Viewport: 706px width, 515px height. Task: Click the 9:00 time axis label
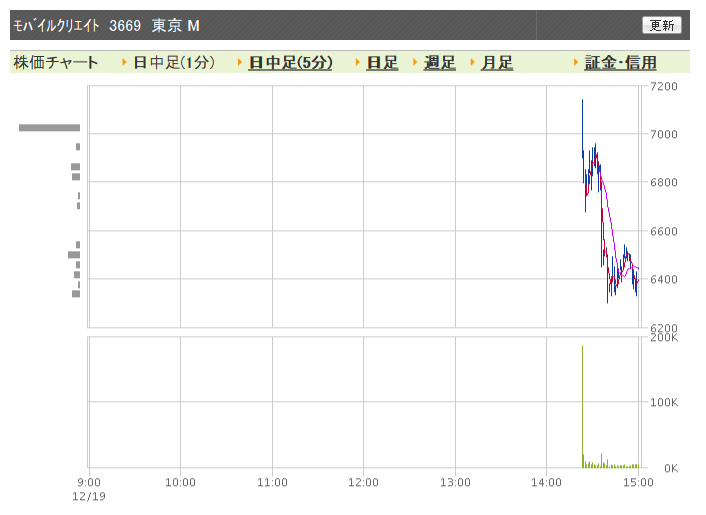pos(89,483)
